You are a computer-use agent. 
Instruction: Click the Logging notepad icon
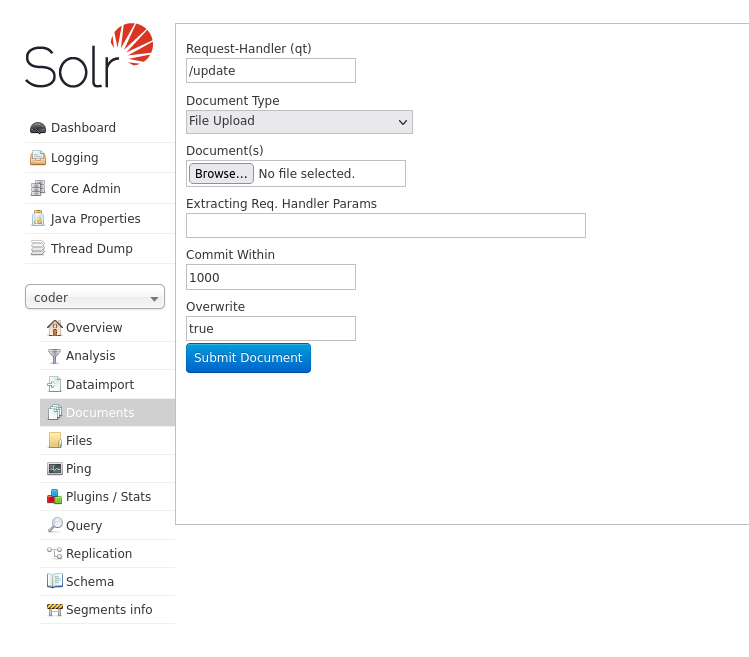38,158
